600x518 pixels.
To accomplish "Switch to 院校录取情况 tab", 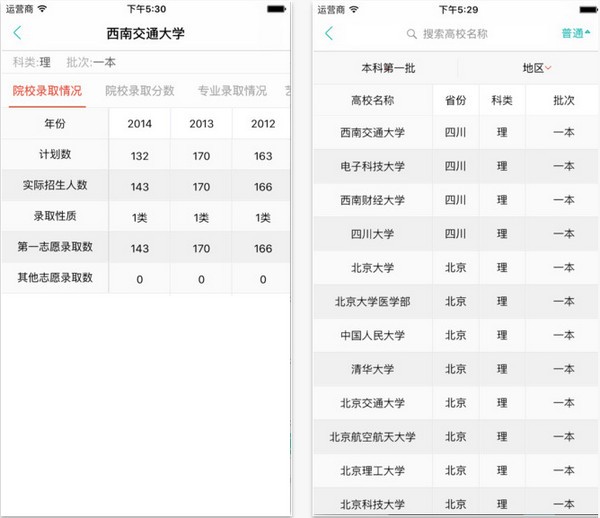I will point(47,91).
